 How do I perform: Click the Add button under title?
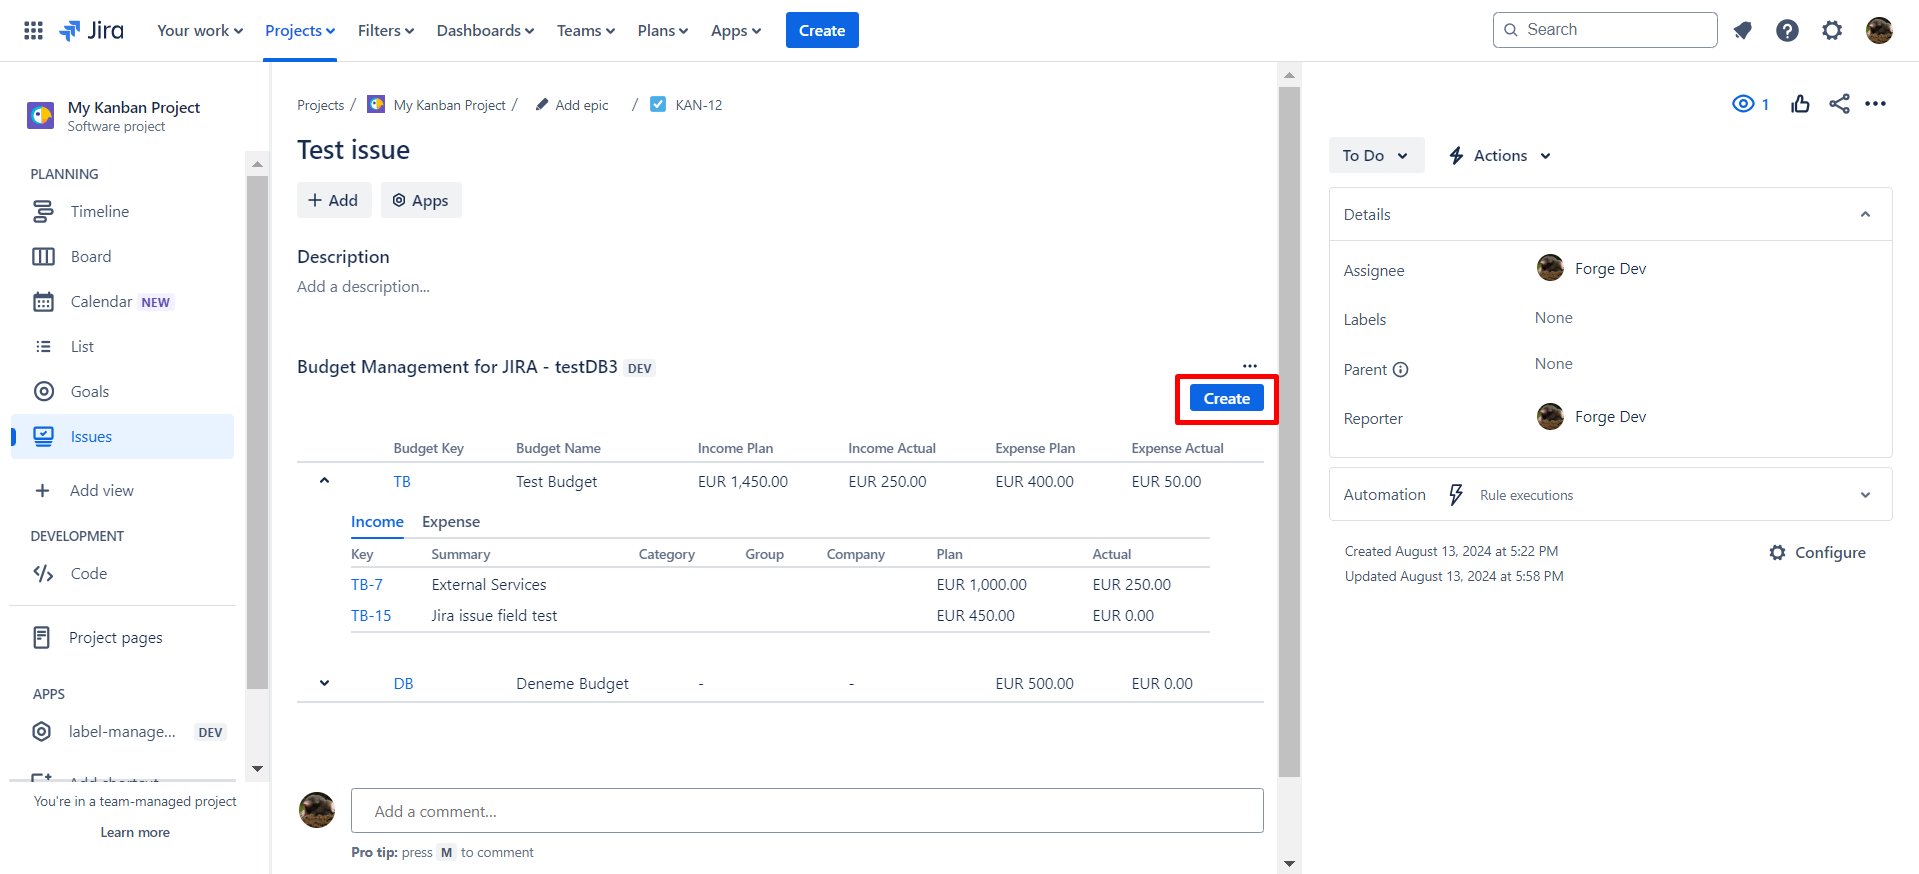pos(334,200)
